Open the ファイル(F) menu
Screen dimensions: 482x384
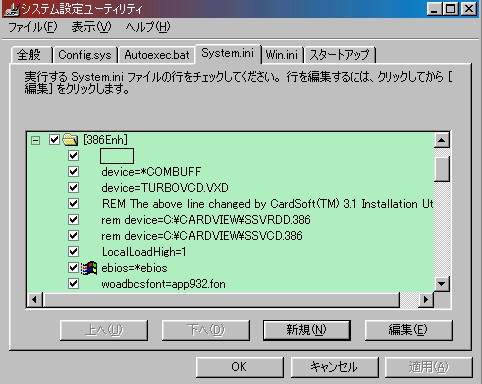pos(33,27)
